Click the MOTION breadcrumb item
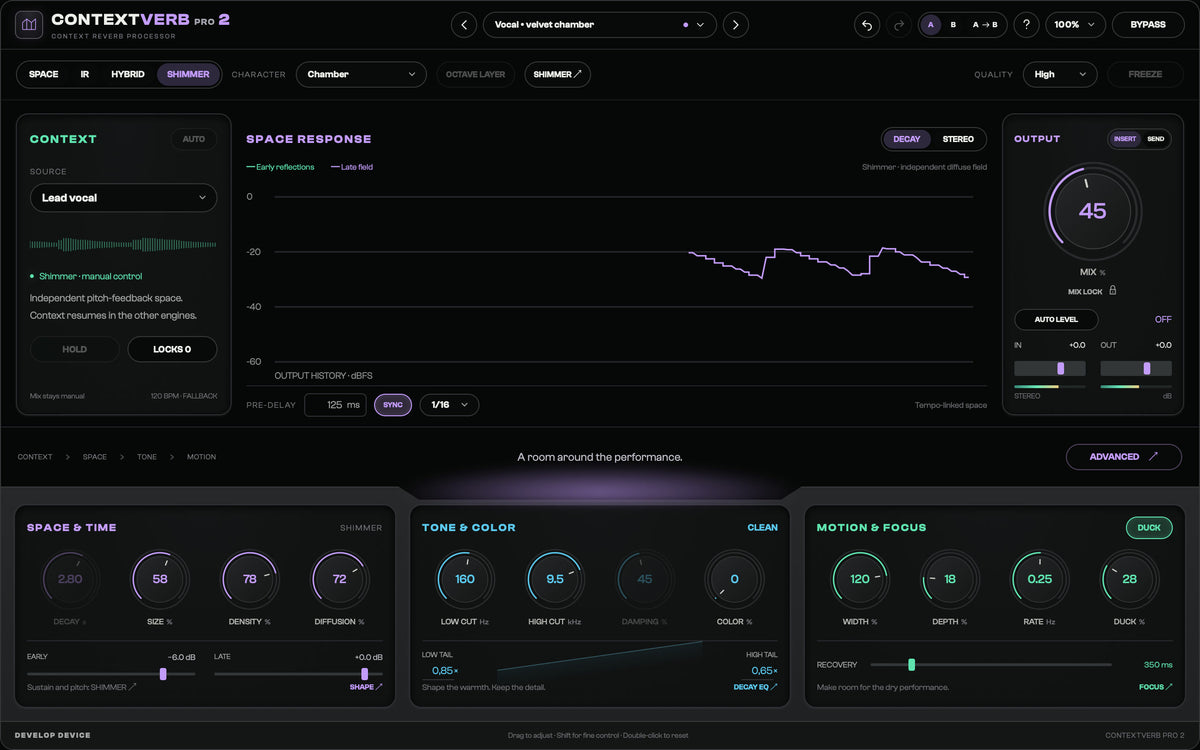The image size is (1200, 750). click(201, 457)
